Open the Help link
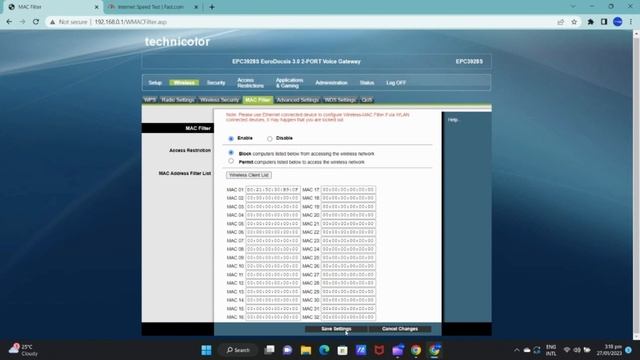 click(453, 120)
